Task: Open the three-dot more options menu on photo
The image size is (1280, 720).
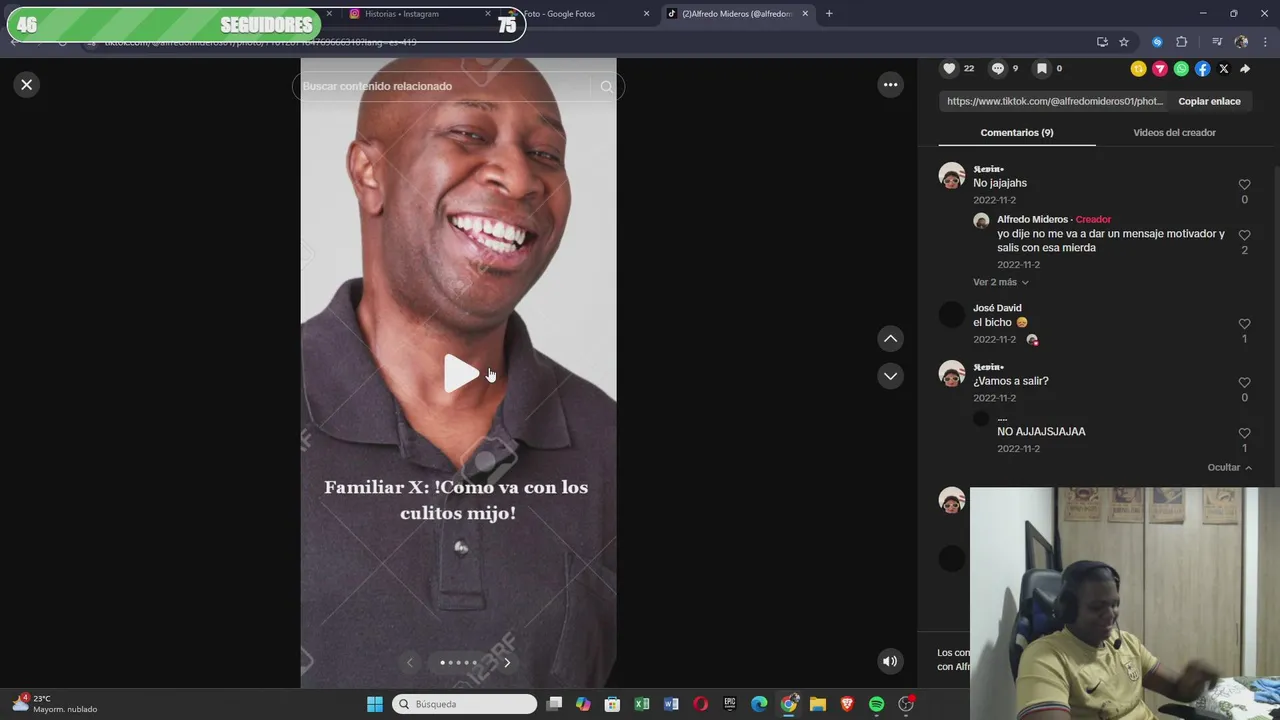Action: (890, 85)
